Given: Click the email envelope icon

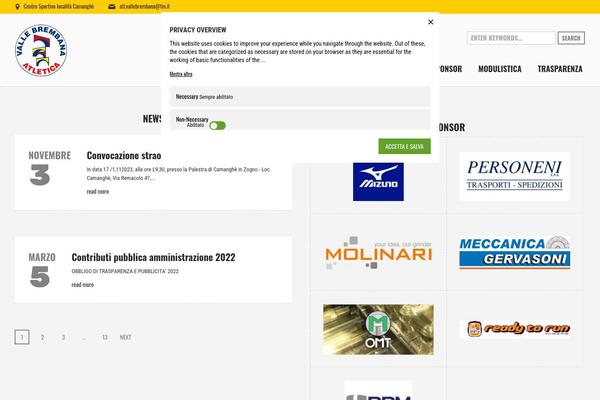Looking at the screenshot, I should (112, 7).
